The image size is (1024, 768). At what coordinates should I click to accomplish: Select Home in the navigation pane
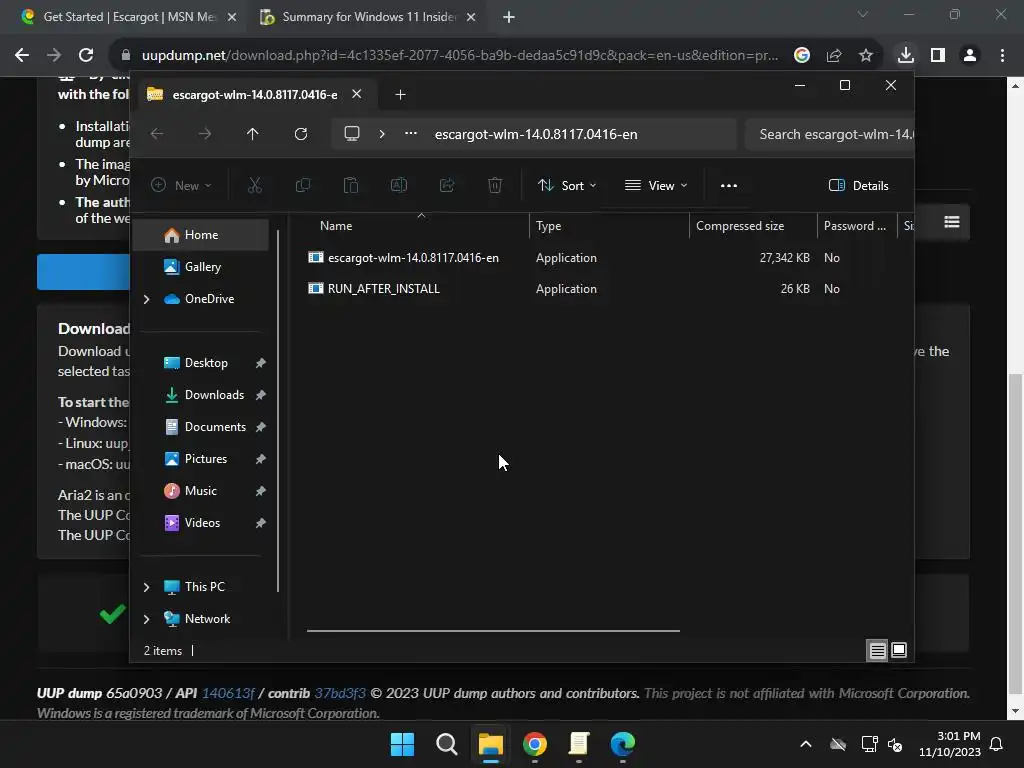[200, 235]
